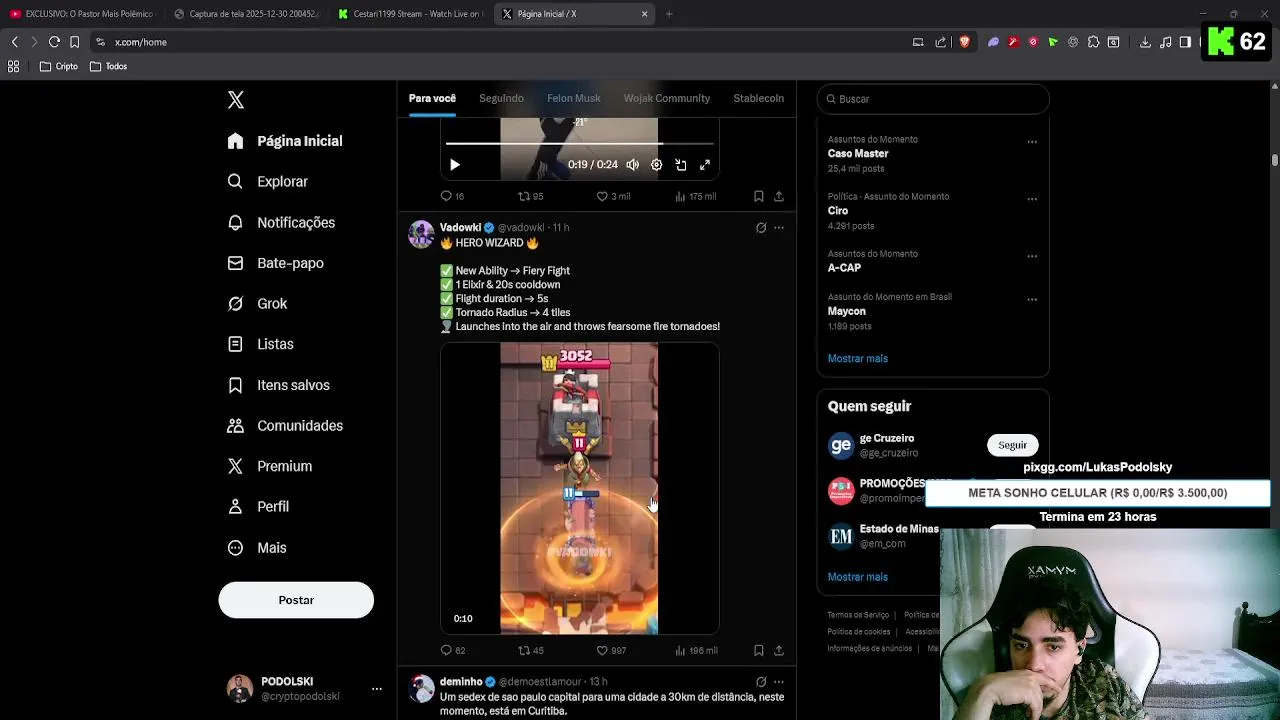Repost Vadowki post with 45 reposts
The image size is (1280, 720).
[x=530, y=650]
